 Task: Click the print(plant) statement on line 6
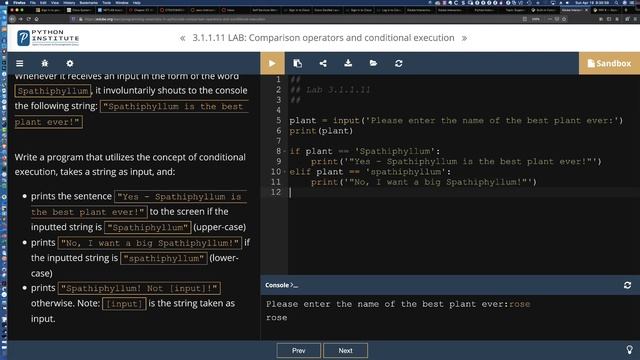coord(321,131)
